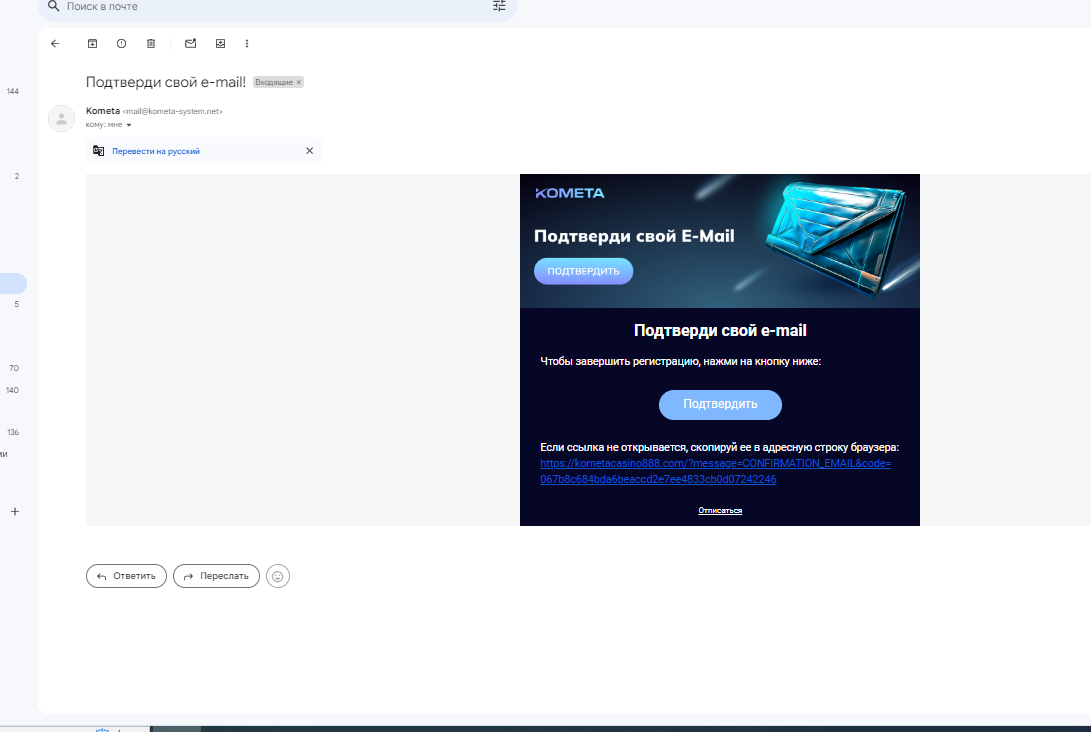Add emoji reaction with smiley icon
The height and width of the screenshot is (732, 1091).
[x=278, y=576]
